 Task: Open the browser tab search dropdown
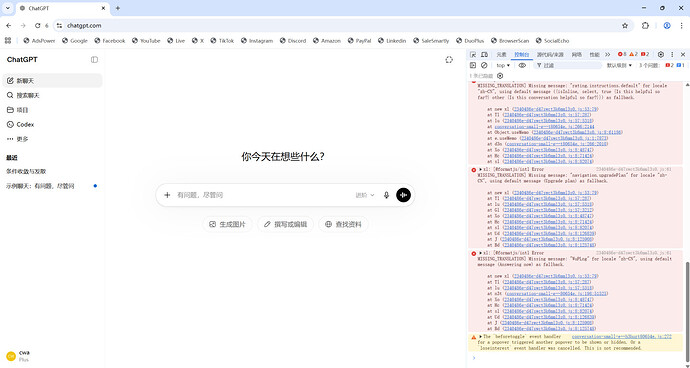point(8,8)
